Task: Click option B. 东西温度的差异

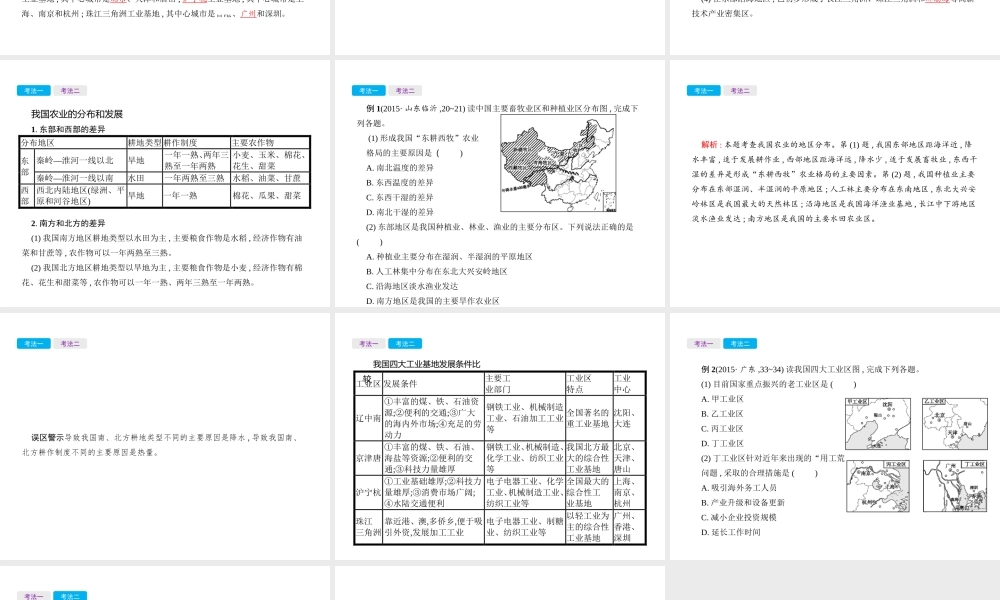Action: [x=400, y=182]
